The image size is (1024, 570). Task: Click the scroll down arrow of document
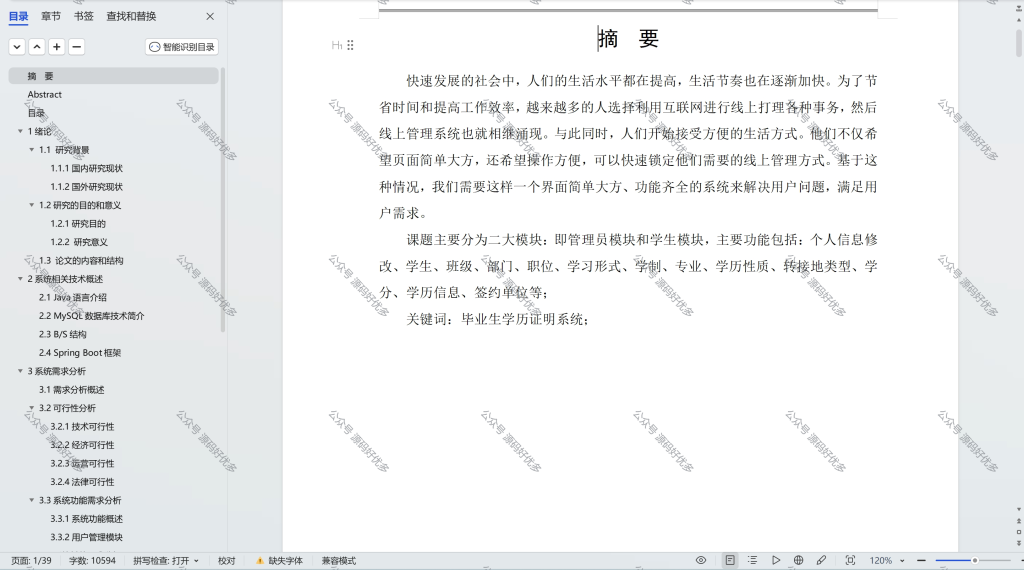(x=1019, y=509)
